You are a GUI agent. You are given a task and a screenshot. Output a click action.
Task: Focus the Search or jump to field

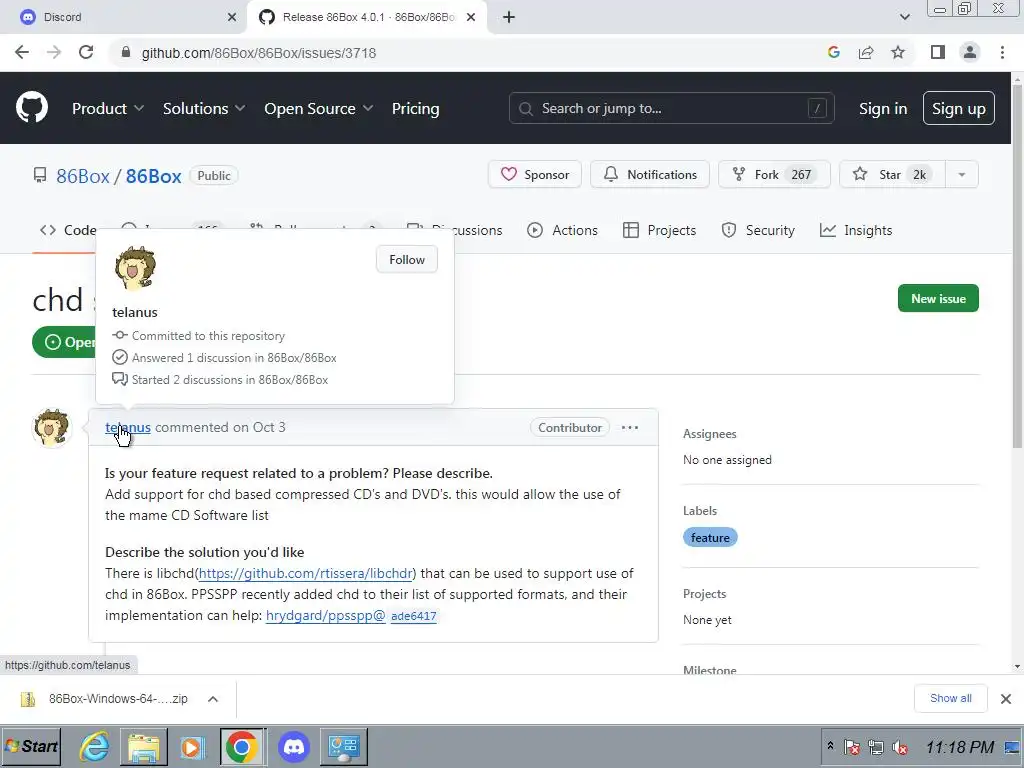click(x=671, y=108)
